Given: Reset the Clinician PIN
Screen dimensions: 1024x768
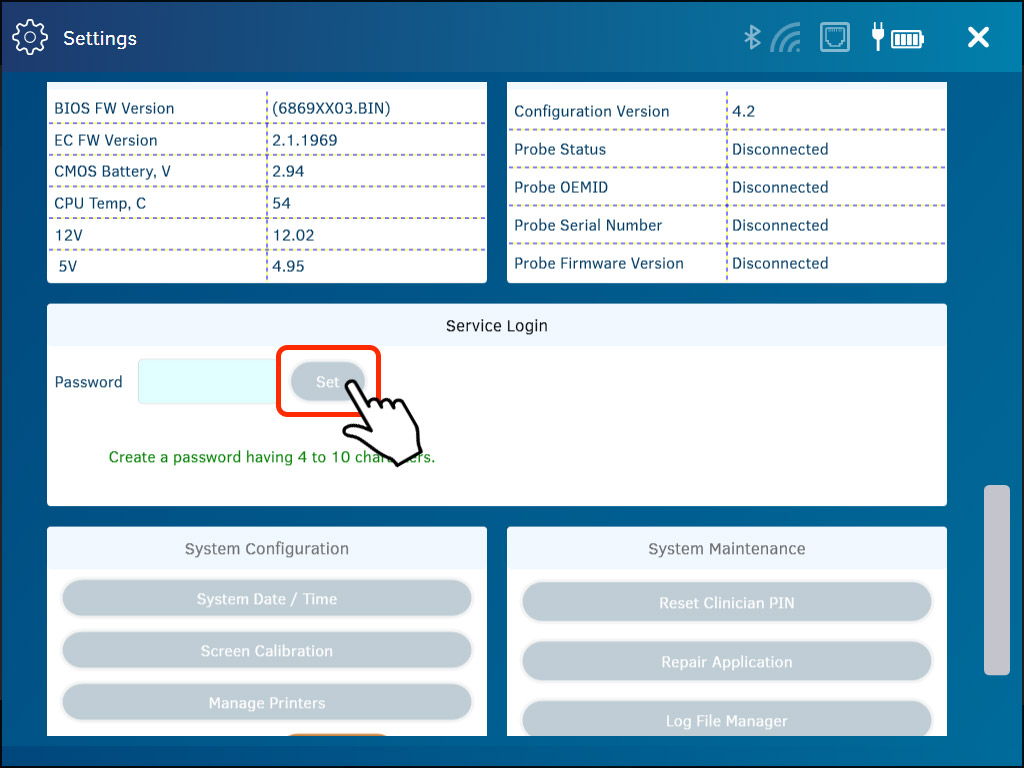Looking at the screenshot, I should [x=726, y=602].
